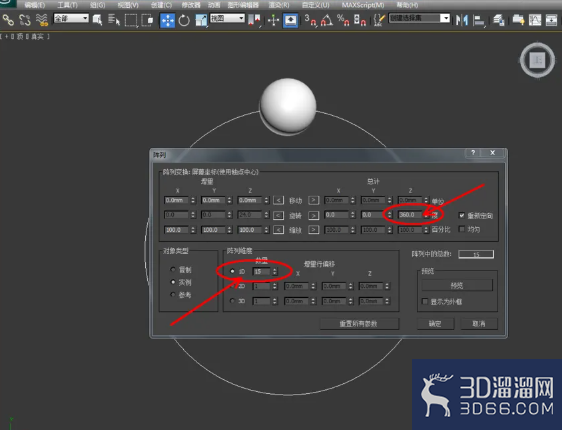Click Bind to Space Warp icon

point(42,20)
